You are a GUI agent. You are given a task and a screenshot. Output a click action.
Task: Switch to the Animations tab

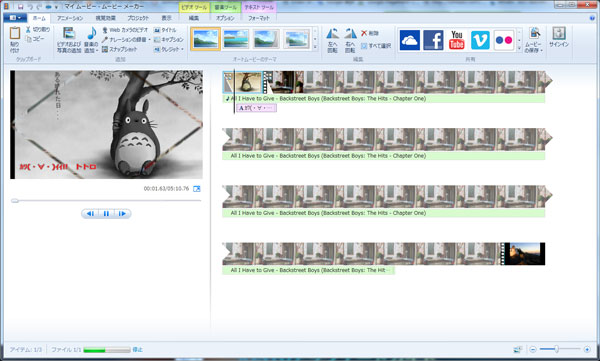(x=70, y=18)
